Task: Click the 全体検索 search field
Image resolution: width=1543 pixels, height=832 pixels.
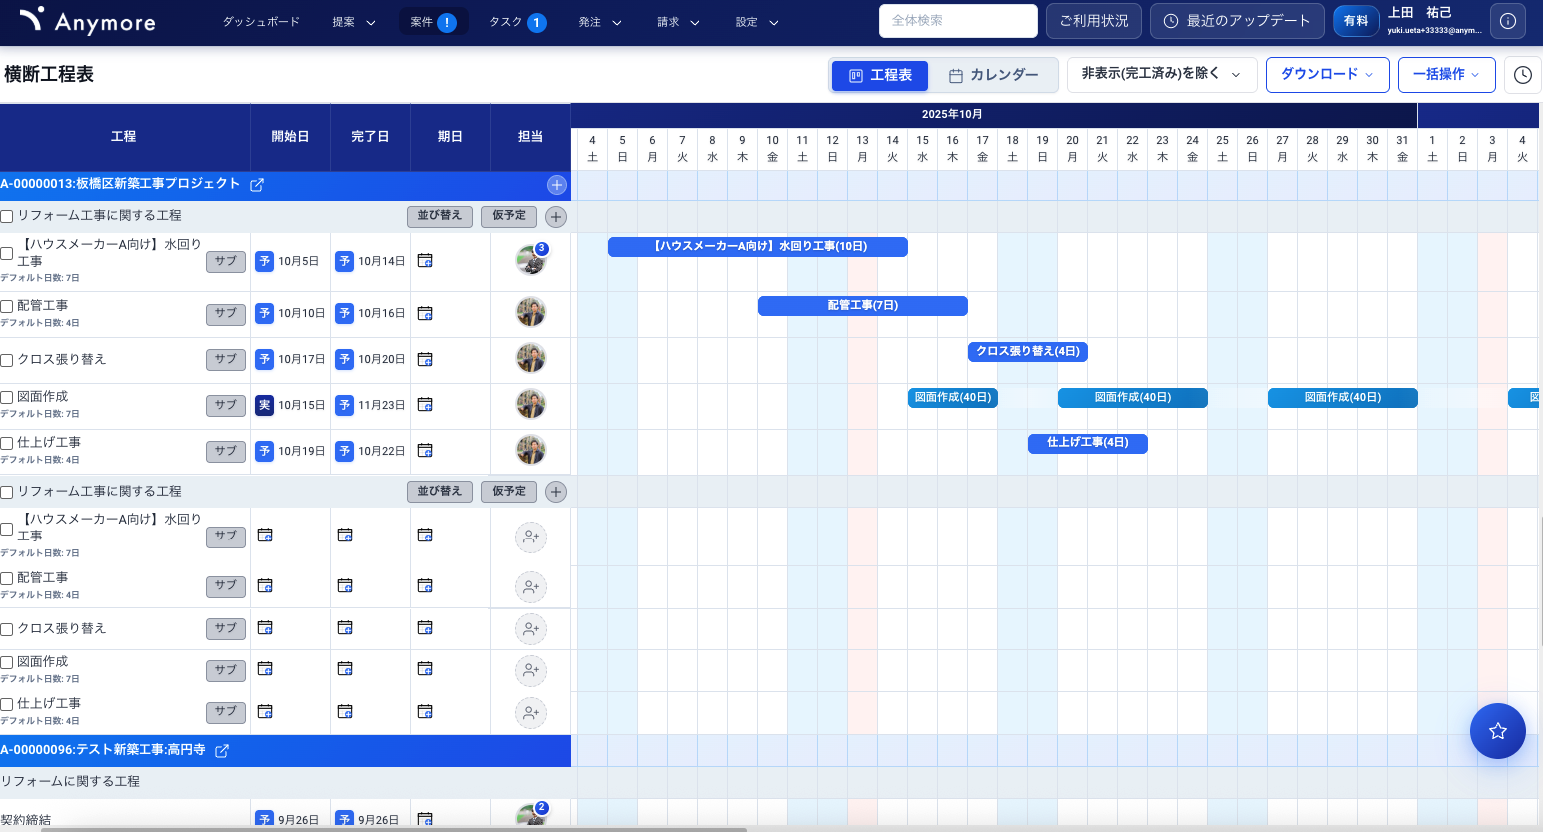Action: (957, 21)
